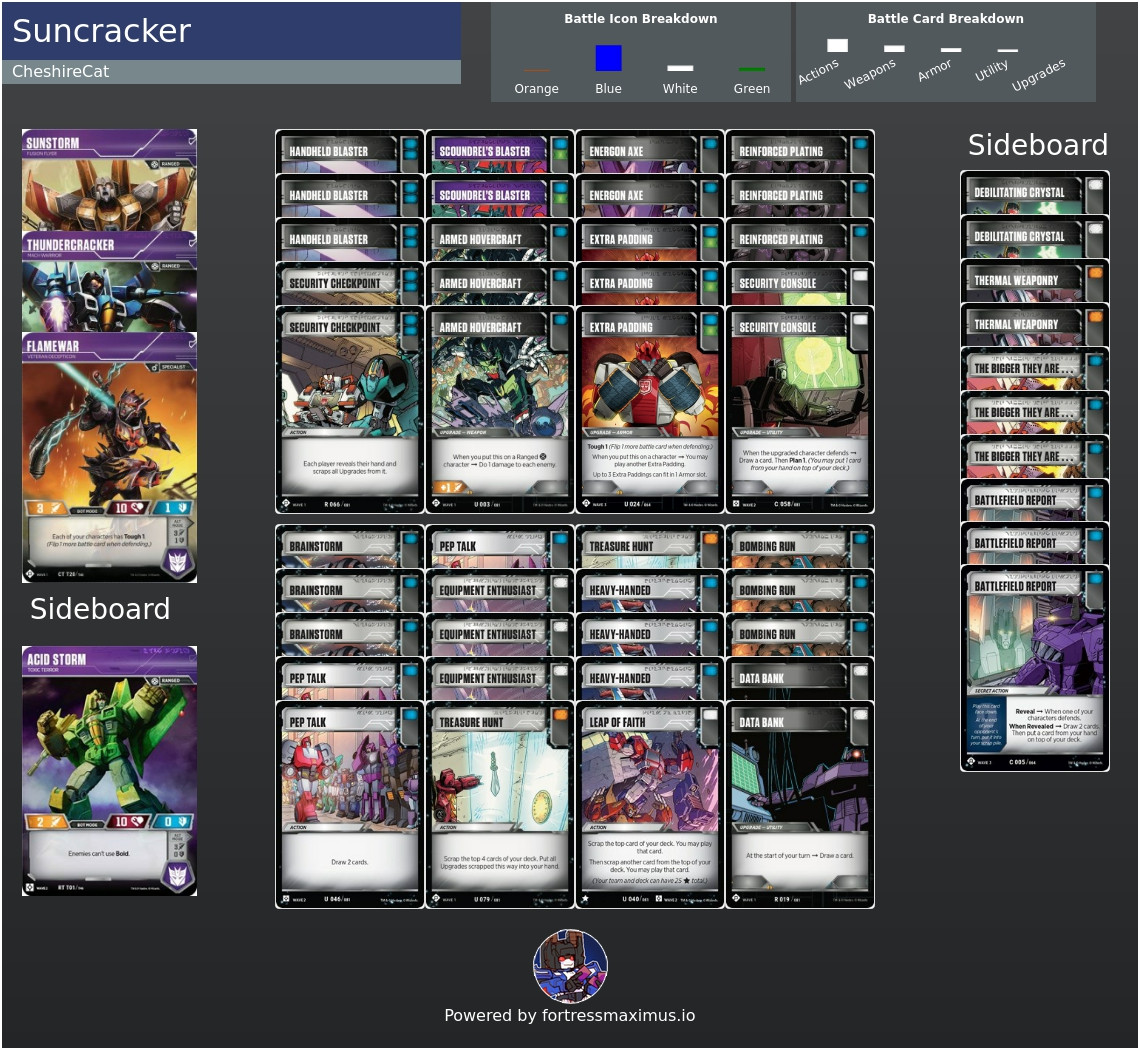Click the blue battle icon on the full Armed Hovercraft card

tap(560, 321)
